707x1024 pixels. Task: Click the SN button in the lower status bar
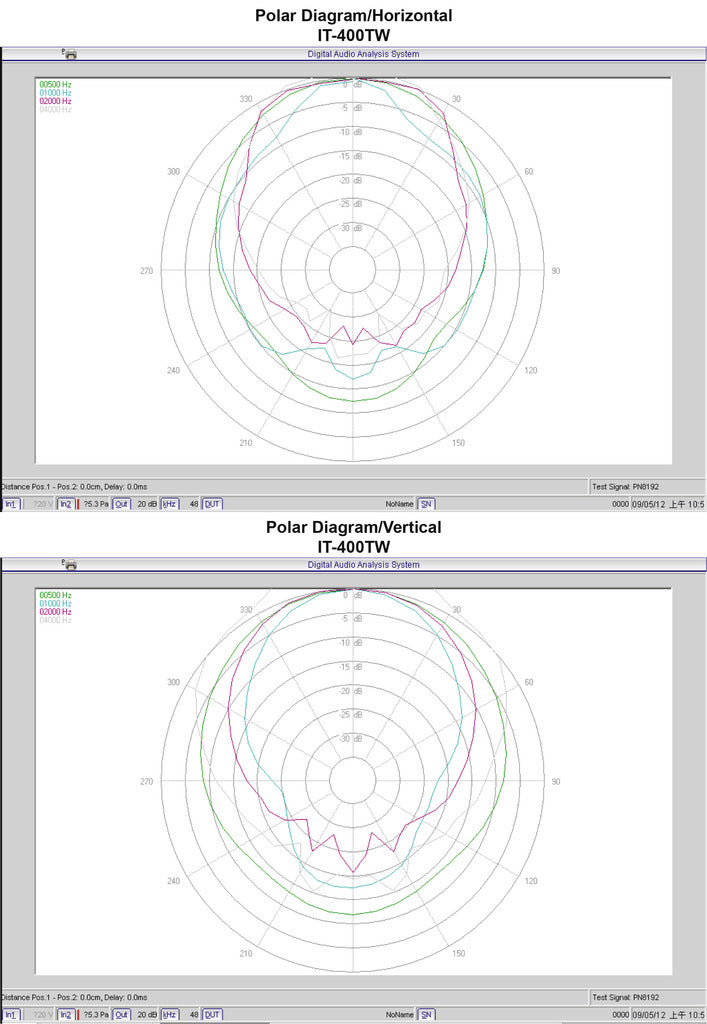pyautogui.click(x=426, y=1015)
